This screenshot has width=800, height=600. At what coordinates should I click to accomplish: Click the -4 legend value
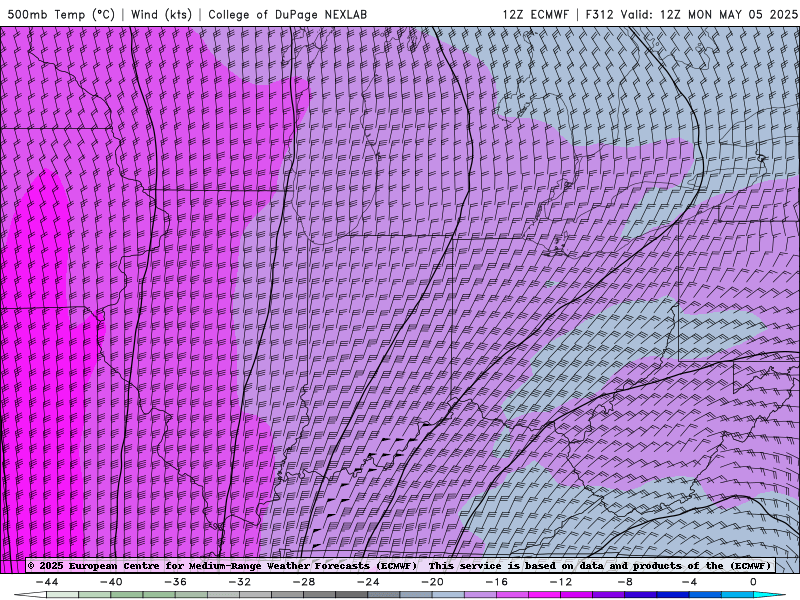pyautogui.click(x=689, y=582)
